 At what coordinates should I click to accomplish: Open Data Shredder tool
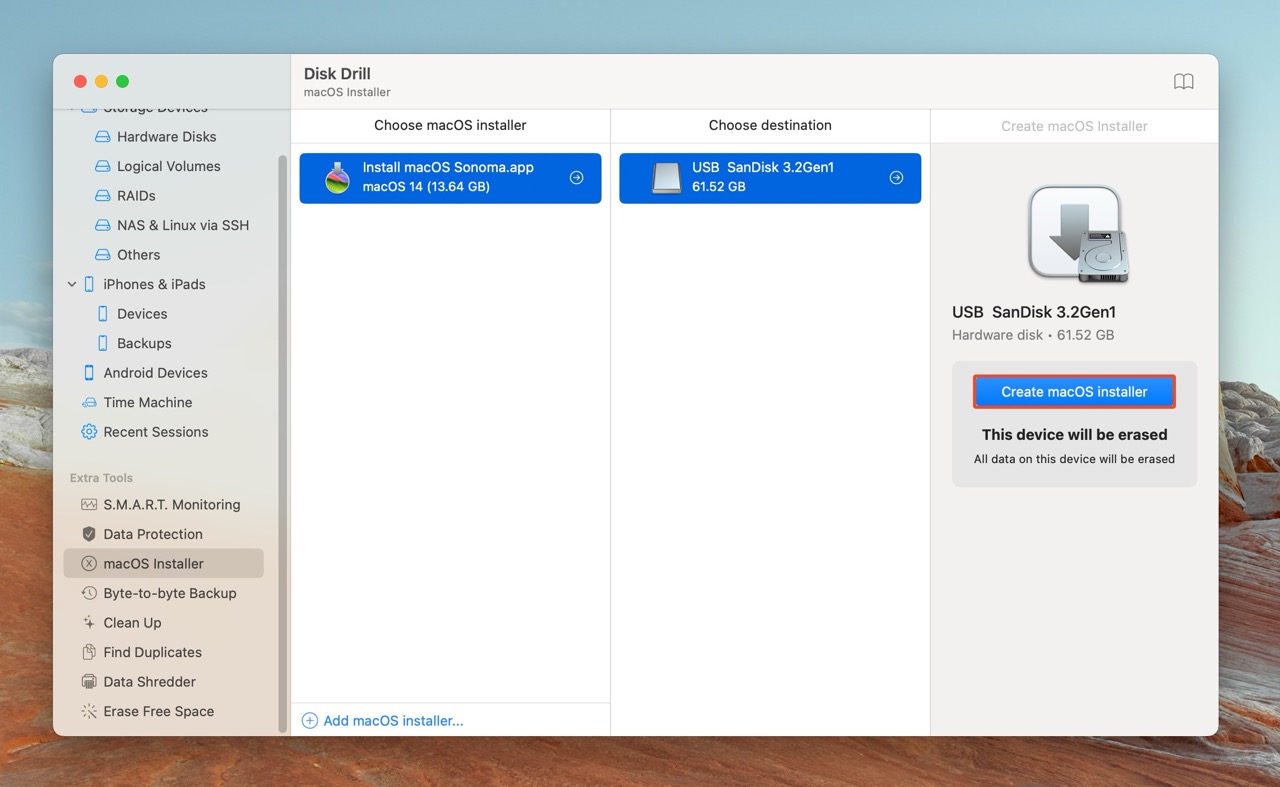pos(150,682)
